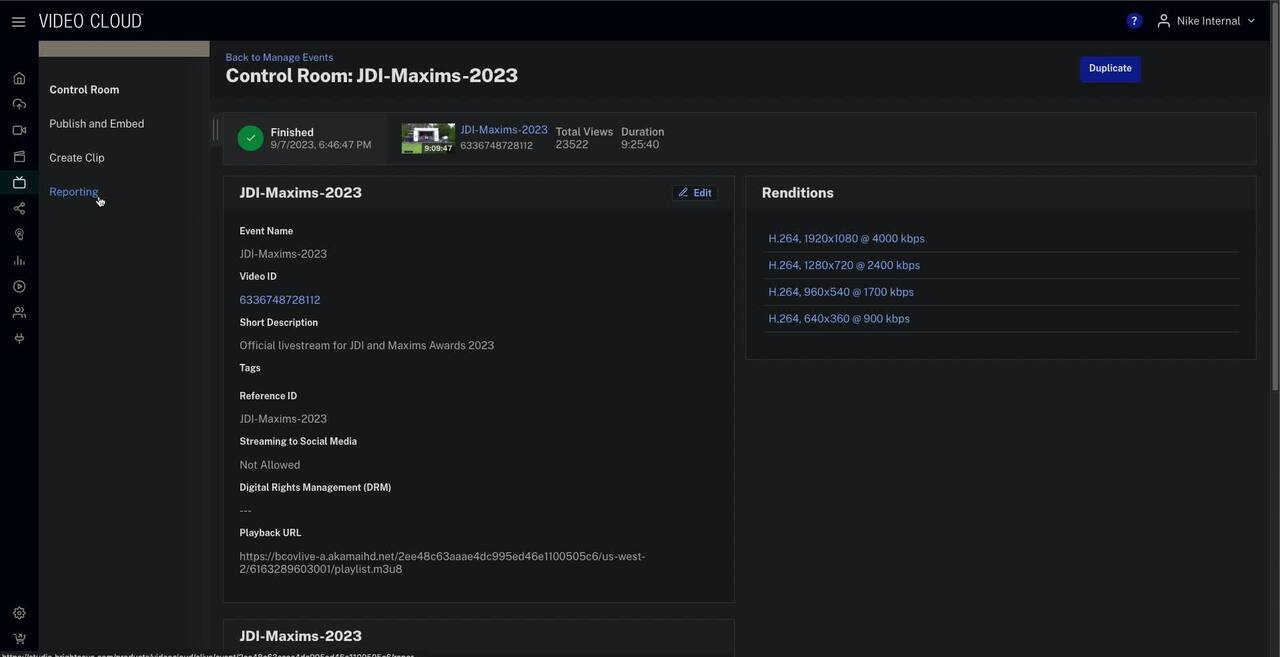Viewport: 1280px width, 657px height.
Task: Open the hamburger navigation menu
Action: pos(19,21)
